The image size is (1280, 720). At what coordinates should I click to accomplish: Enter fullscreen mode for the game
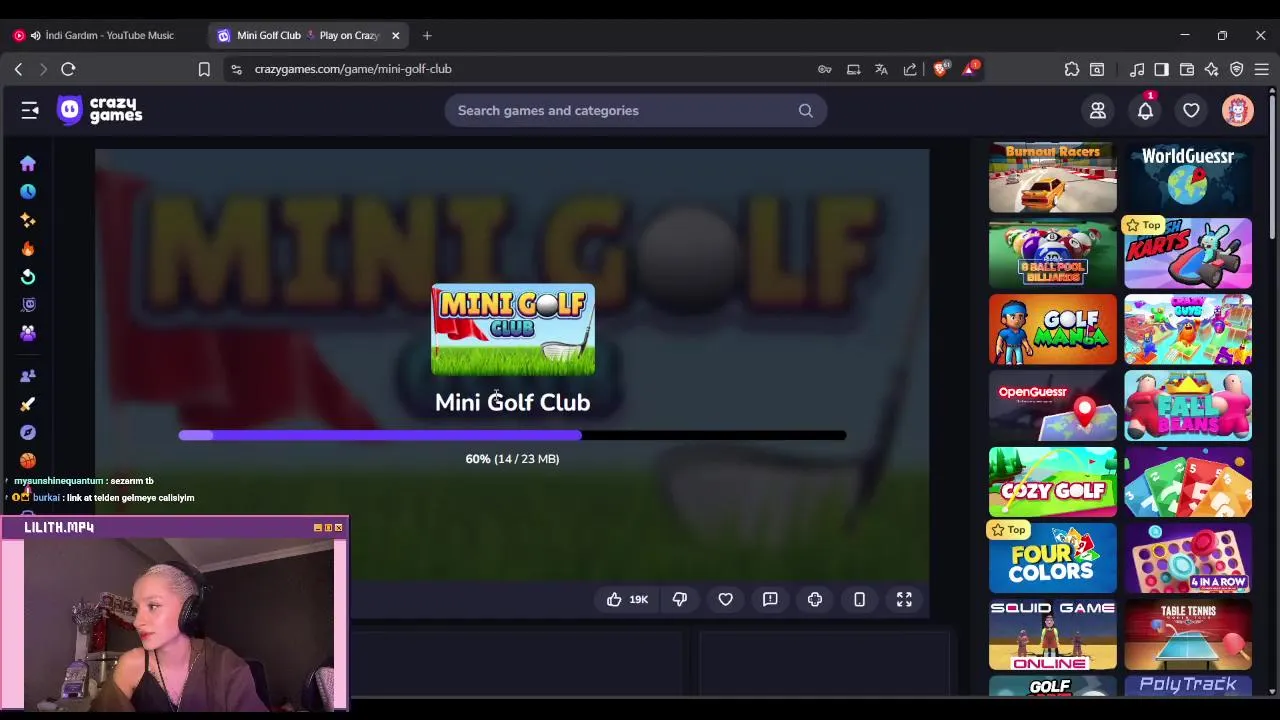(x=904, y=599)
